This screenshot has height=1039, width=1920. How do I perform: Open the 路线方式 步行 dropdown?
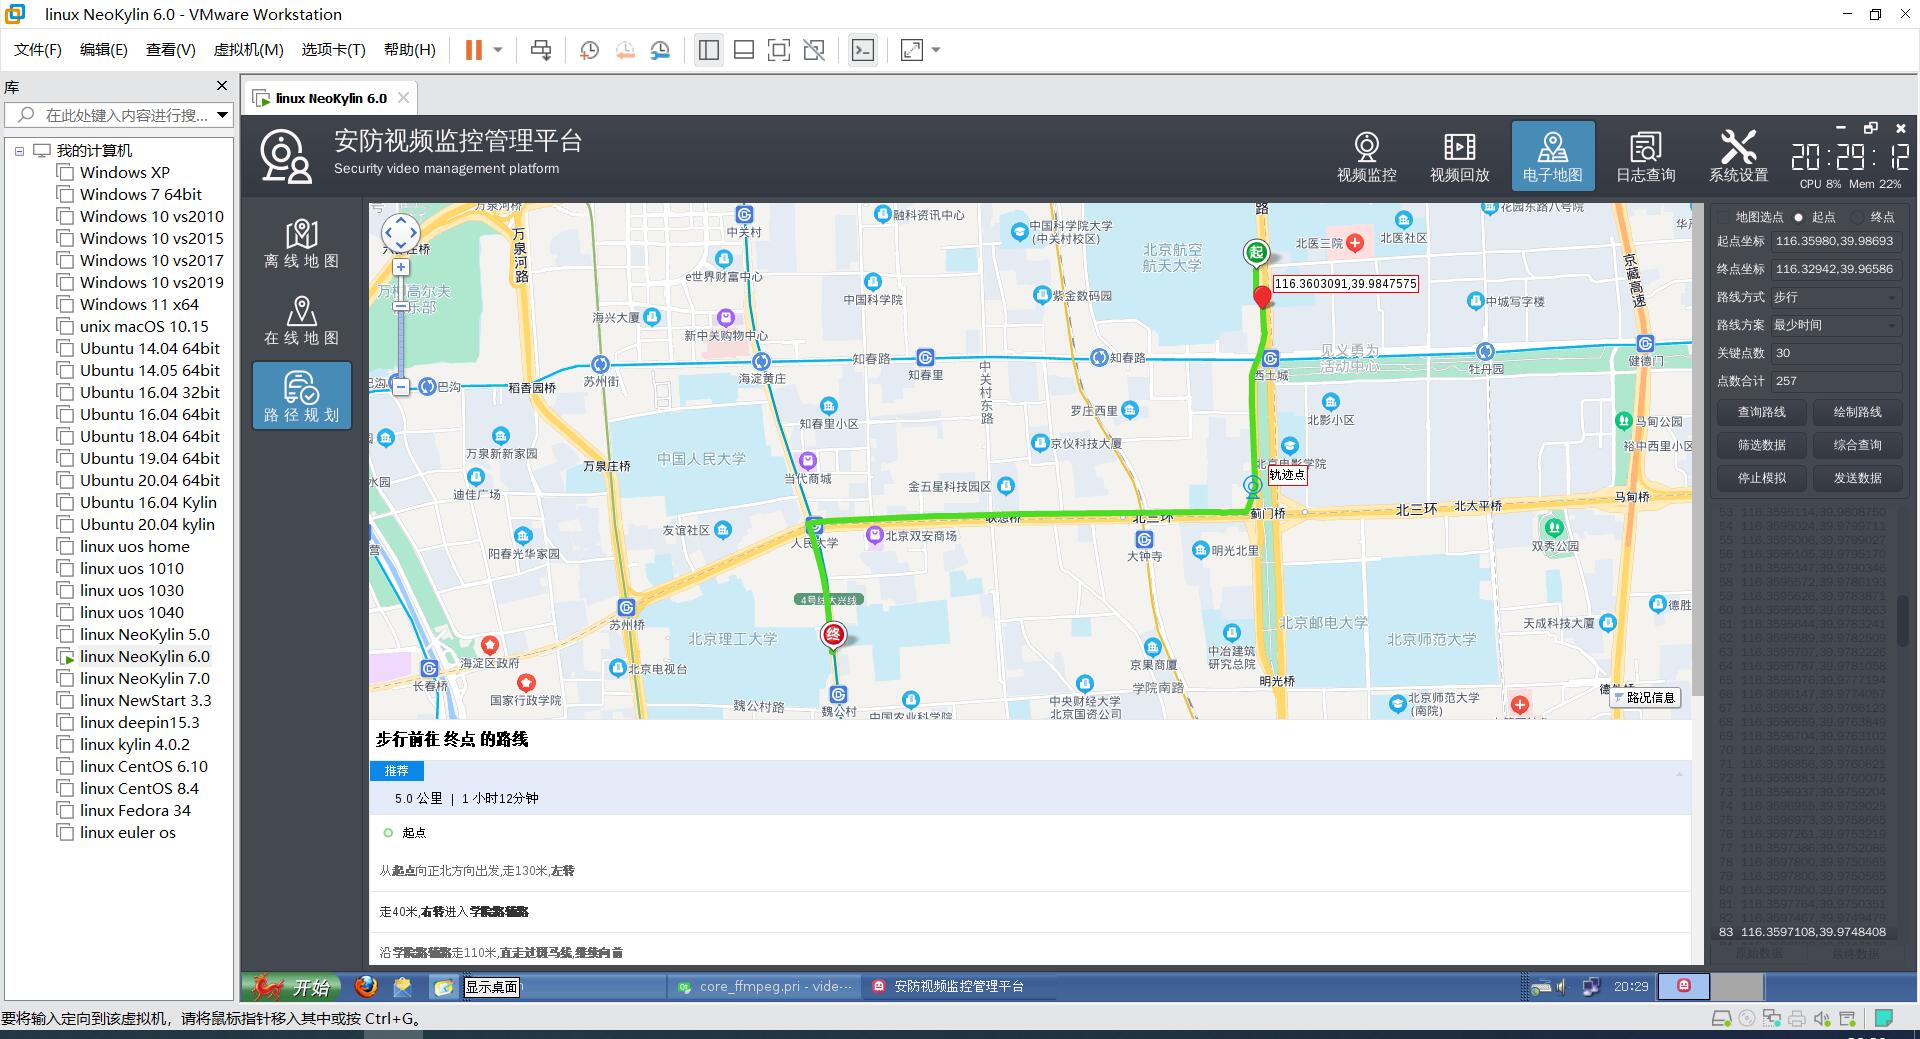click(x=1836, y=297)
